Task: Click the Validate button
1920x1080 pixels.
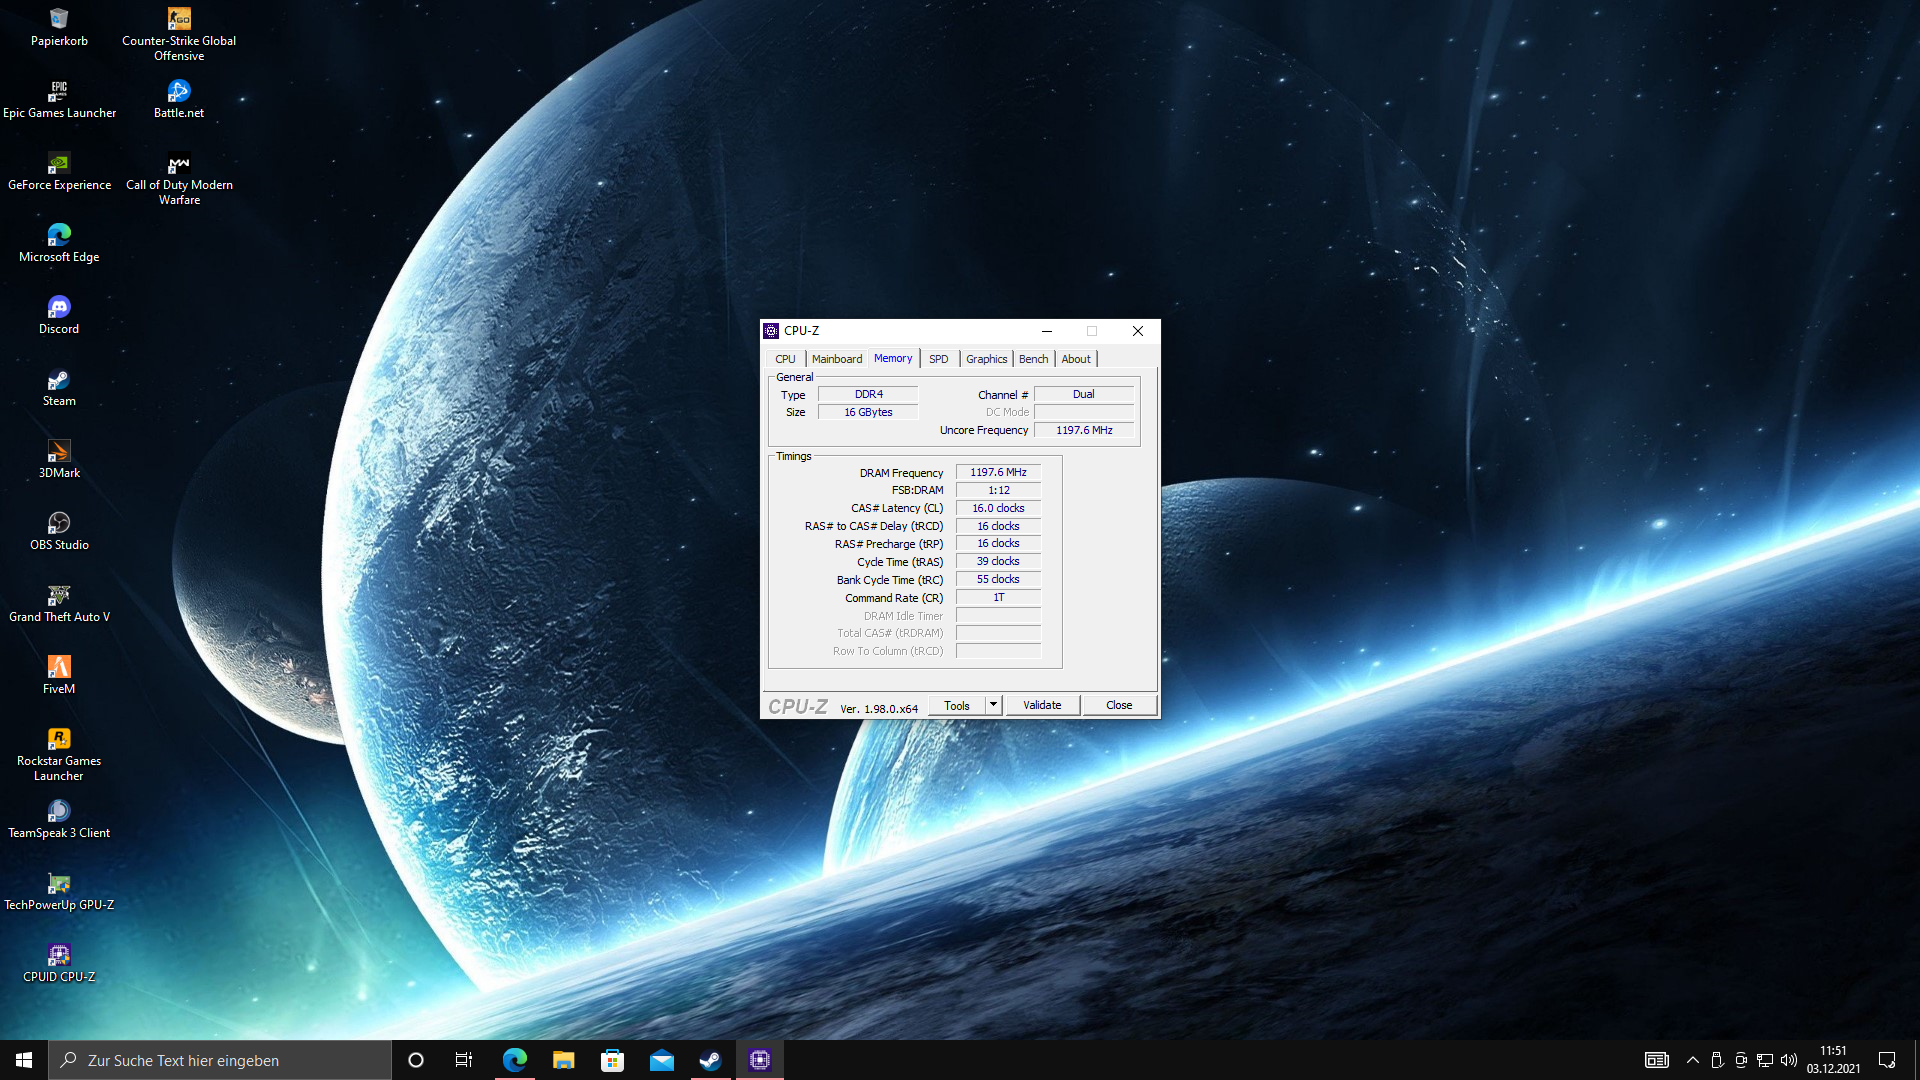Action: coord(1042,705)
